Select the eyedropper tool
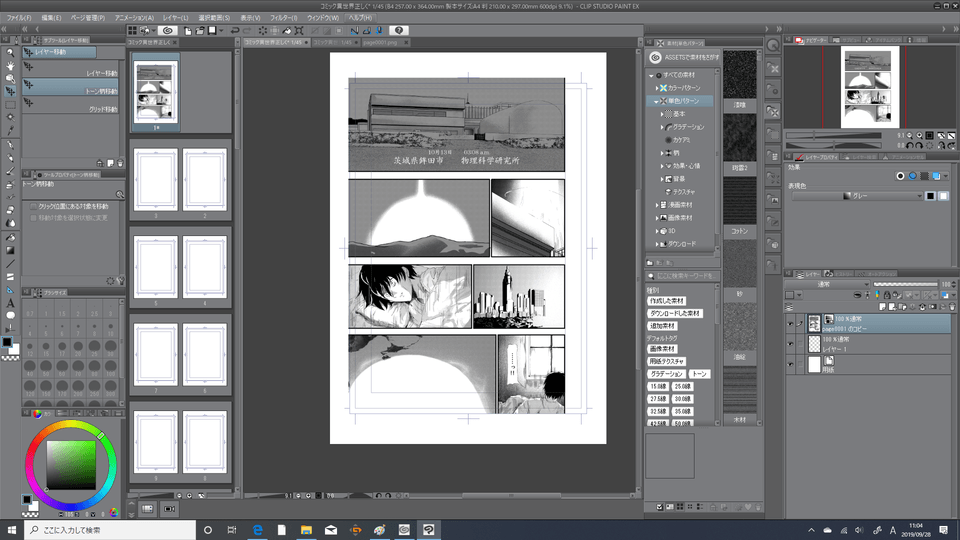 coord(10,130)
